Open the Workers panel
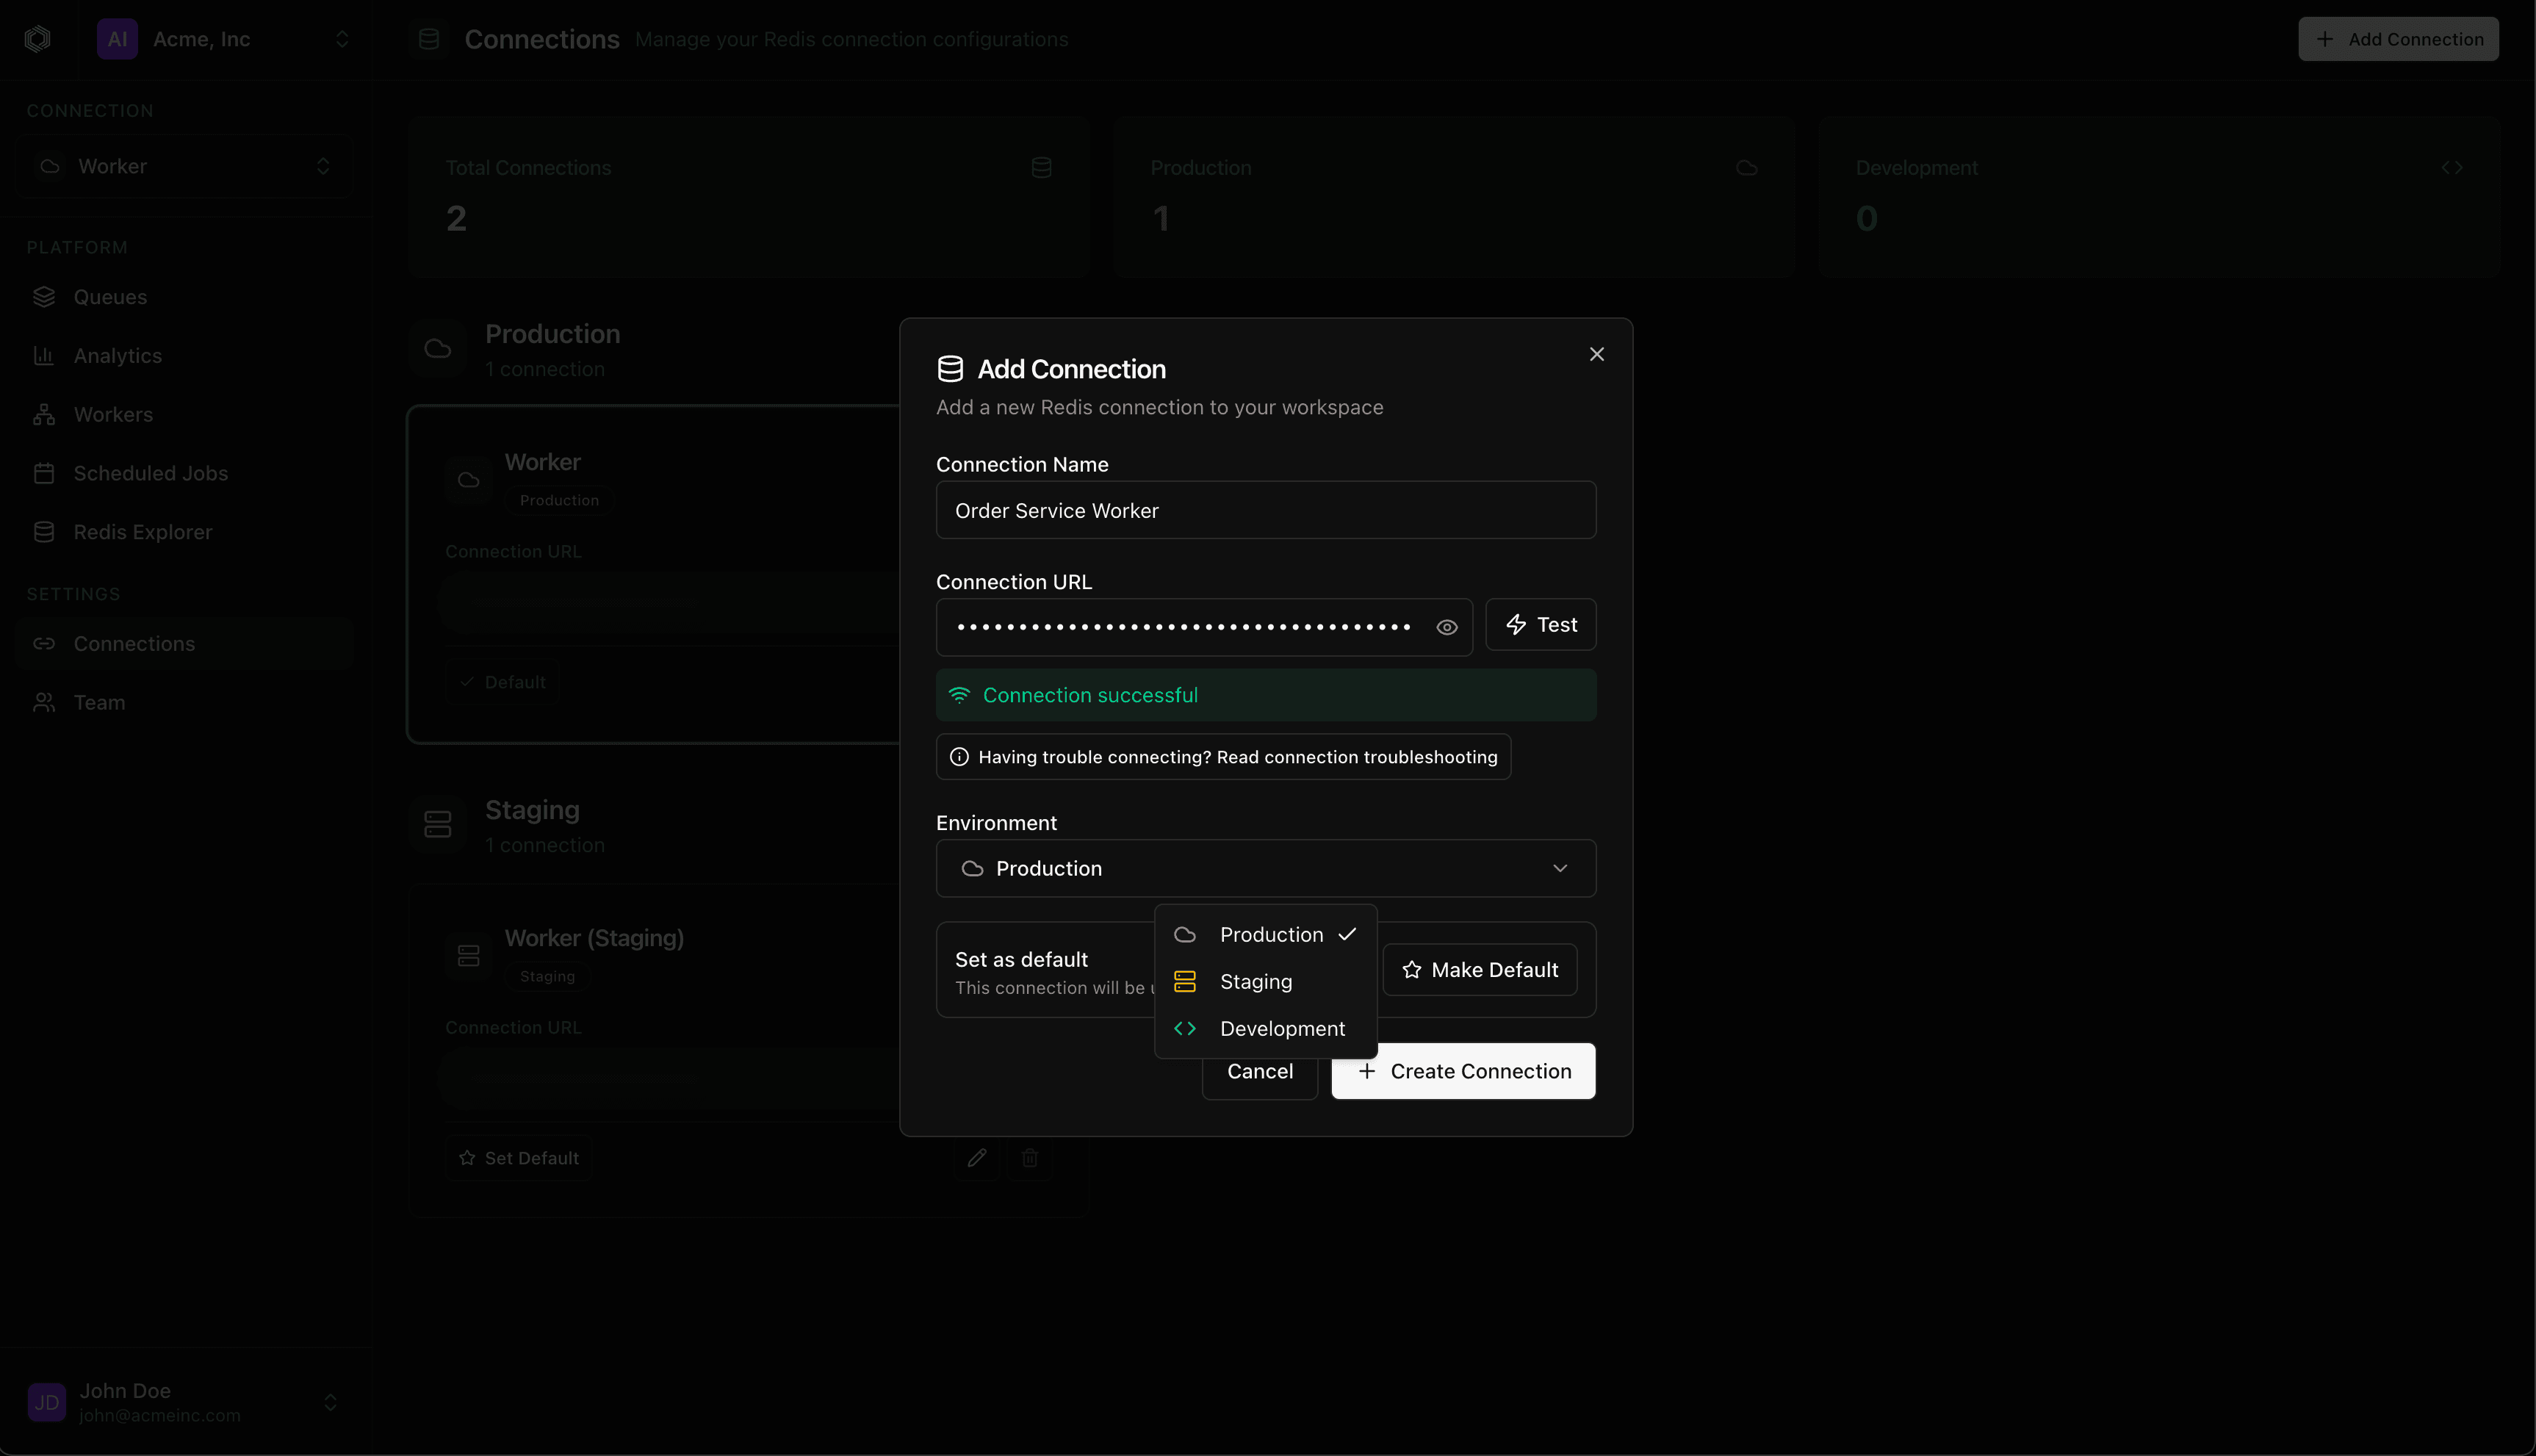Viewport: 2536px width, 1456px height. (x=113, y=414)
